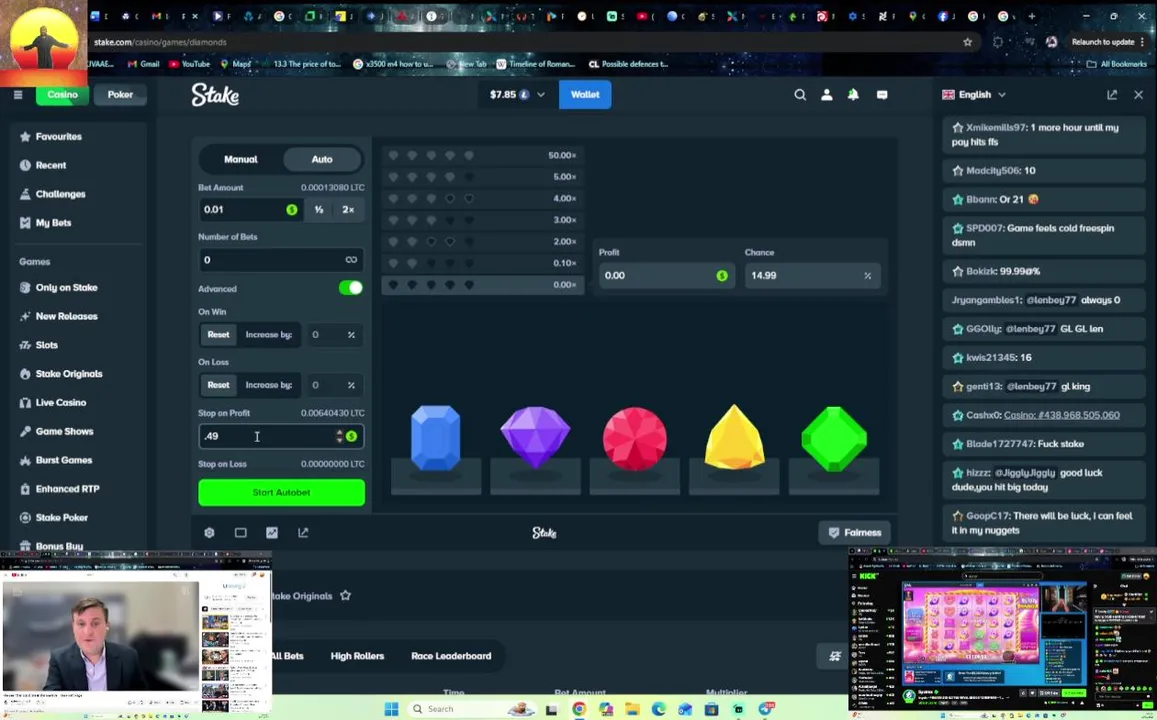1157x720 pixels.
Task: Open game settings gear icon
Action: [209, 533]
